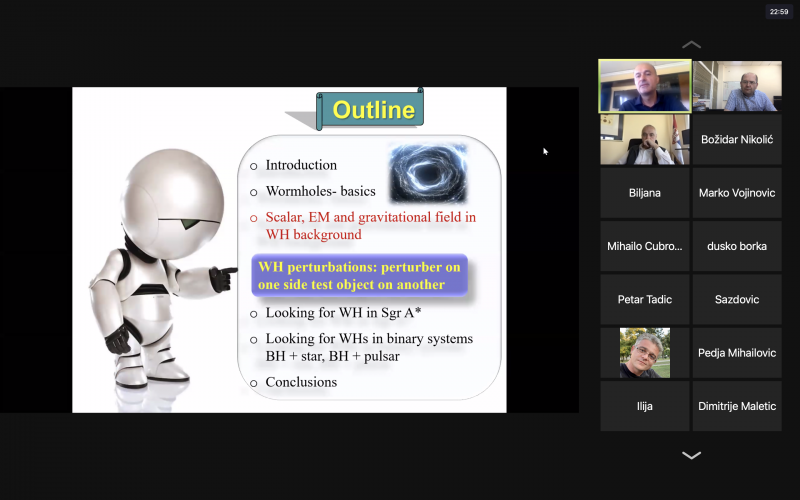
Task: Click 'Wormholes- basics' outline item
Action: tap(320, 191)
